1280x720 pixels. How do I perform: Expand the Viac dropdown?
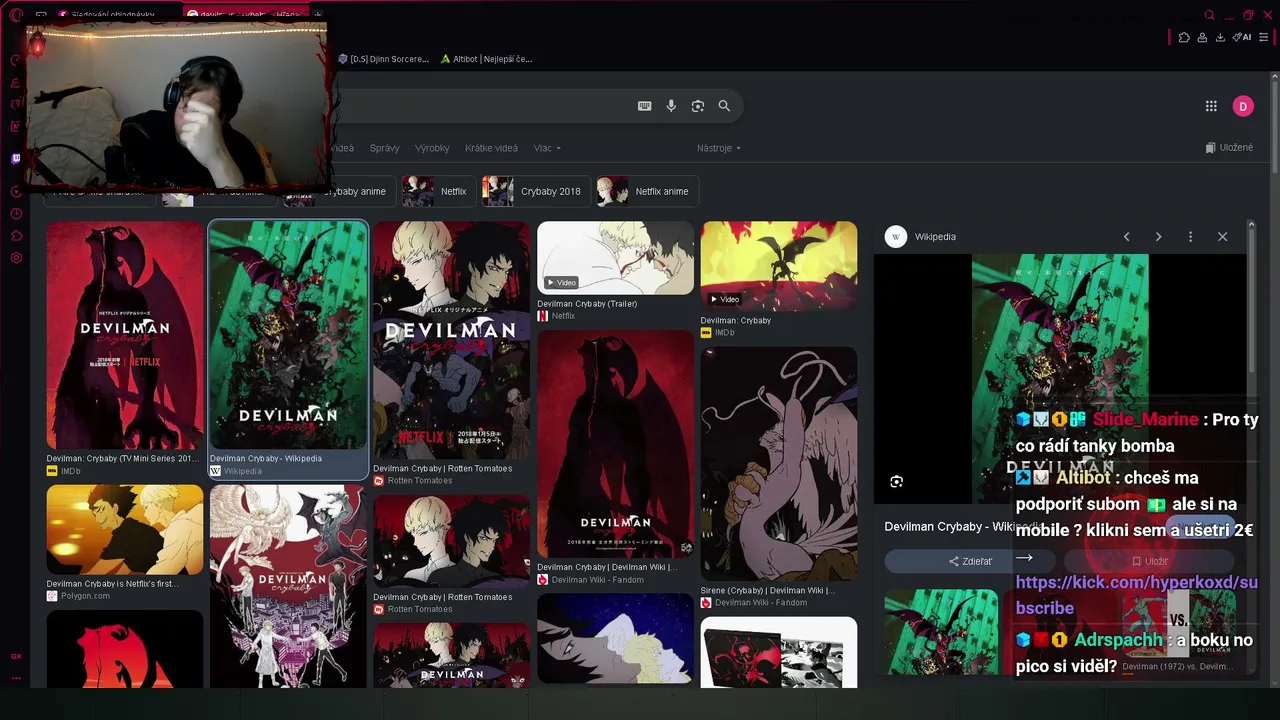coord(547,148)
